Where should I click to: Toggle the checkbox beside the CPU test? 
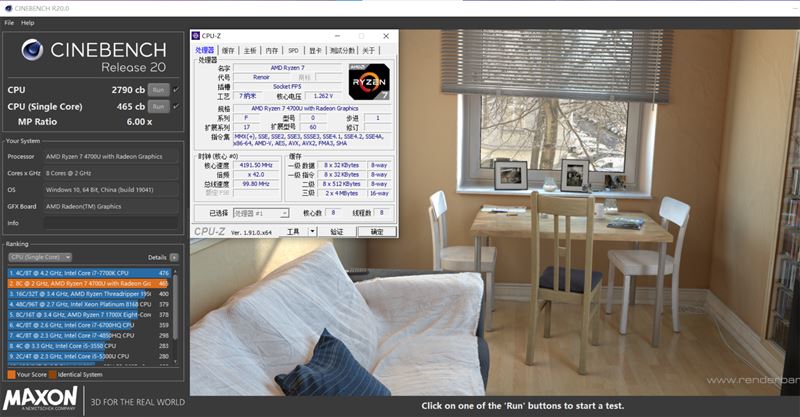(x=176, y=90)
